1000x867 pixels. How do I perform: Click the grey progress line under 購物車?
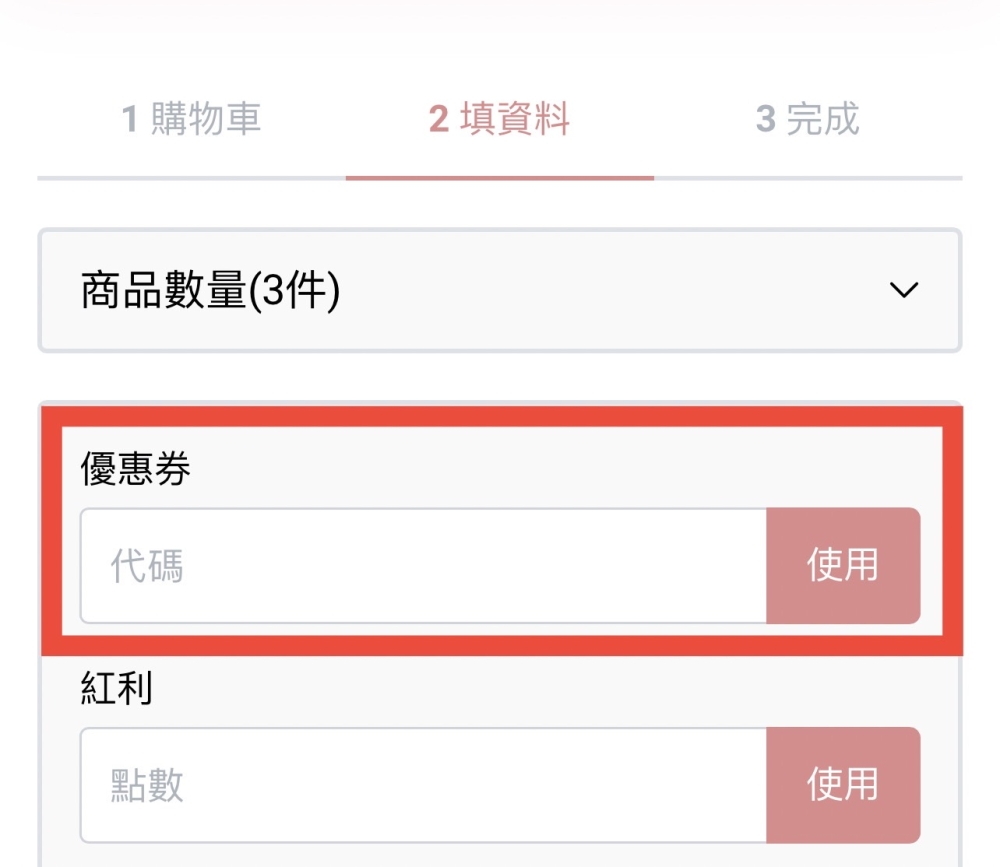tap(191, 178)
